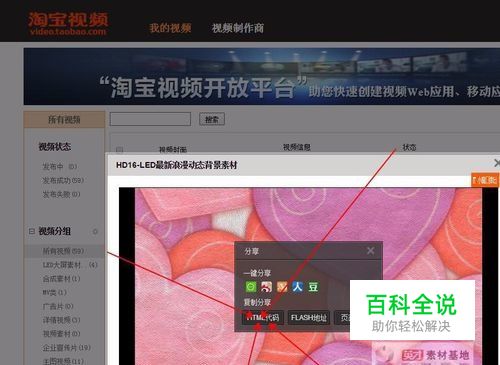Open the 视频制作商 tab
The width and height of the screenshot is (500, 365).
238,28
